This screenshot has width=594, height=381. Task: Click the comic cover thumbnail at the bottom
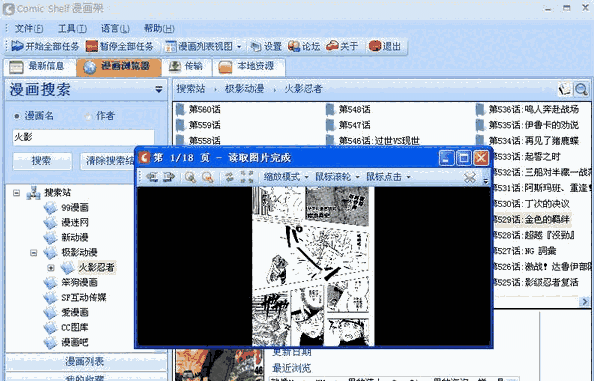(x=220, y=365)
